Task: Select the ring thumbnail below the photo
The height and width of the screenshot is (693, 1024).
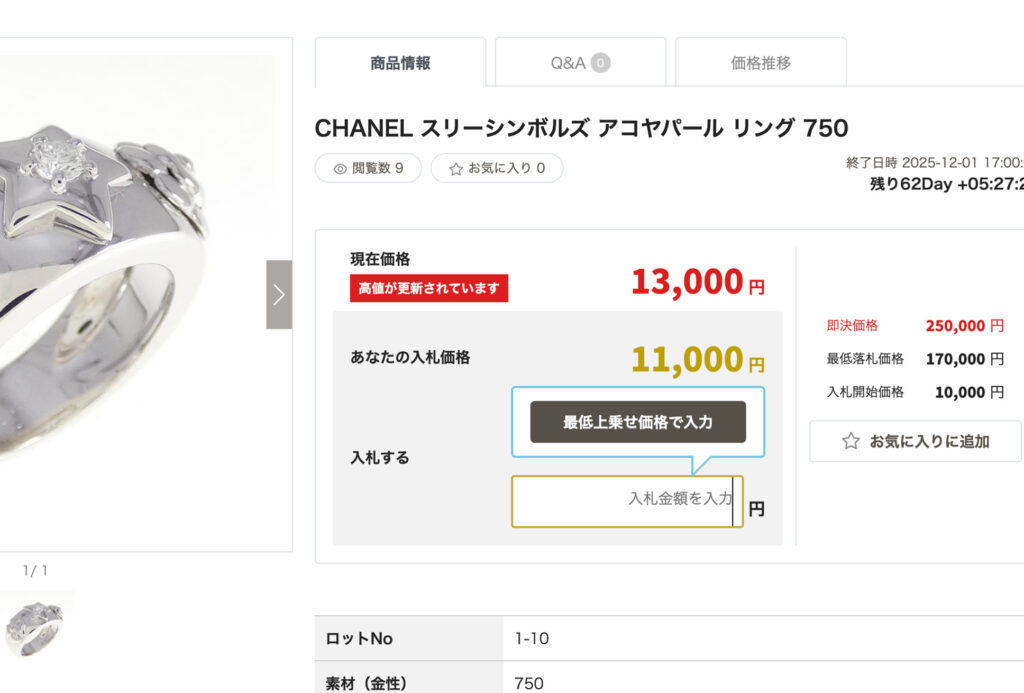Action: point(37,625)
